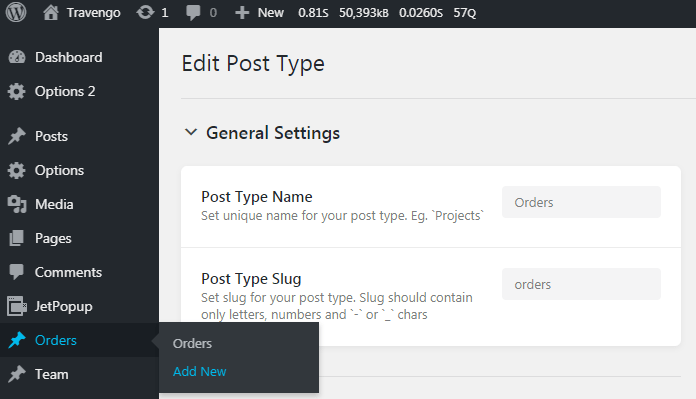
Task: Click the updates count 1
Action: coord(165,13)
